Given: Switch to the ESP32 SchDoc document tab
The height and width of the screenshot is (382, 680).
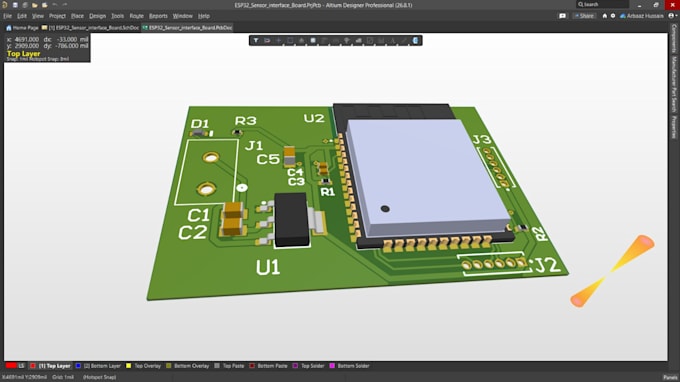Looking at the screenshot, I should pyautogui.click(x=90, y=27).
